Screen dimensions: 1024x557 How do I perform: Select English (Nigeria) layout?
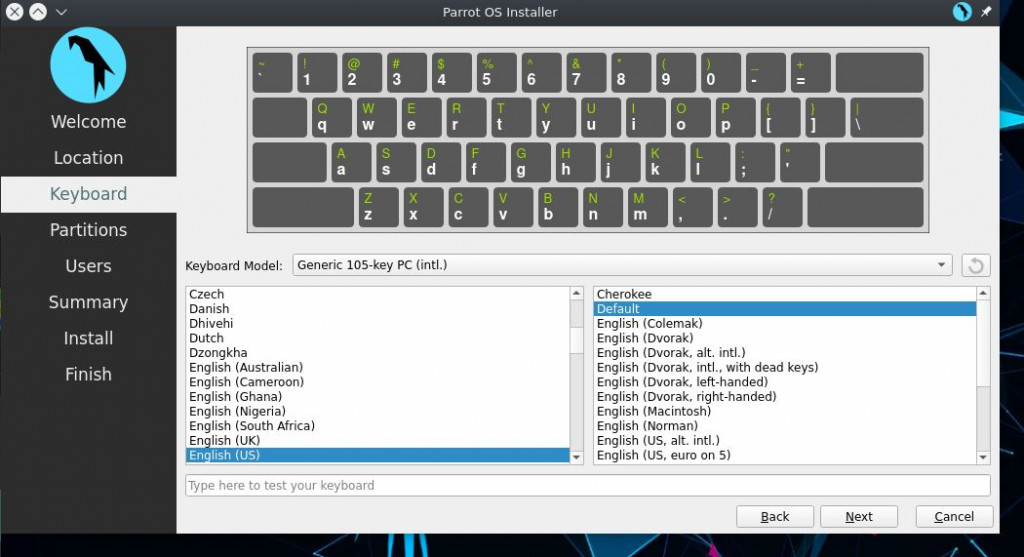pyautogui.click(x=377, y=411)
